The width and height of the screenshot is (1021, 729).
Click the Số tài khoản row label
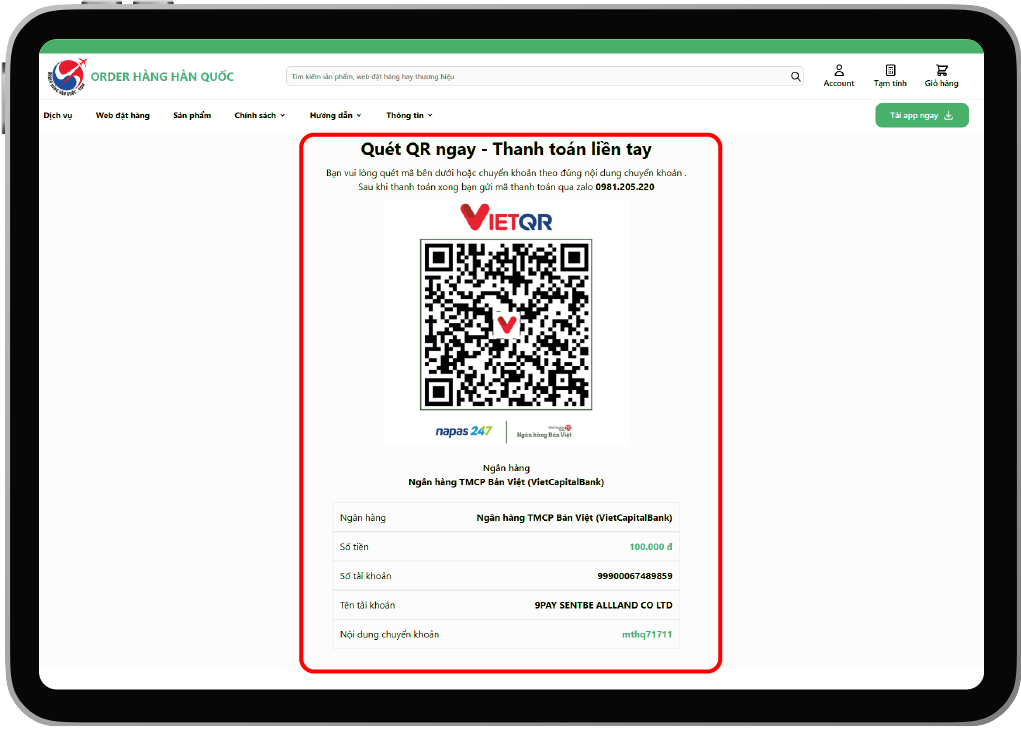[x=365, y=576]
